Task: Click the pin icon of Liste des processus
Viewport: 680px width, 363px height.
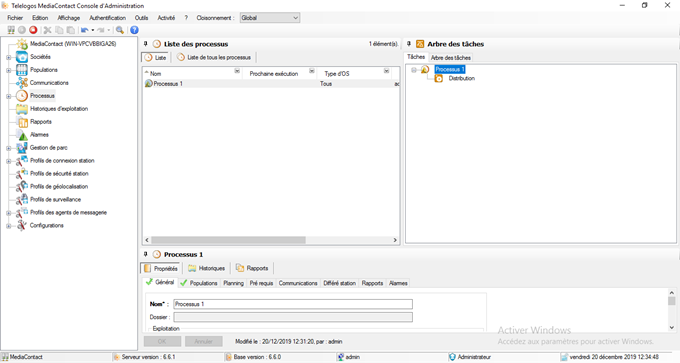Action: (146, 44)
